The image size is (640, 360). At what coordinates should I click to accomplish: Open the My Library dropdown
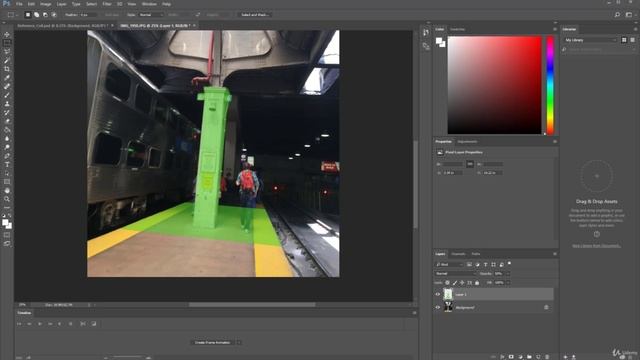tap(590, 40)
